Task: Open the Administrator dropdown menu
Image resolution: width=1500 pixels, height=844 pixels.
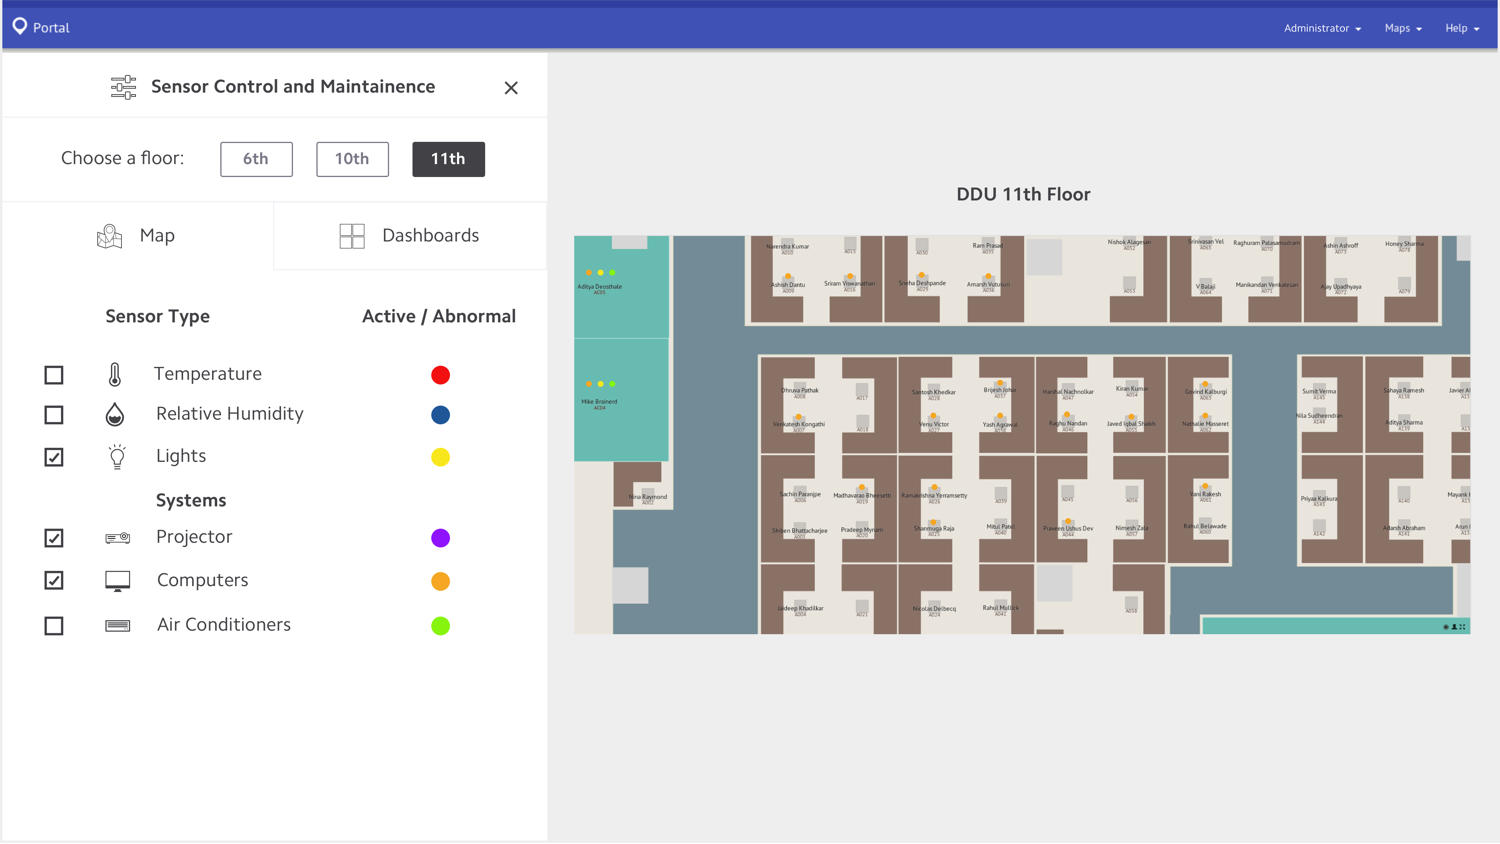Action: tap(1322, 28)
